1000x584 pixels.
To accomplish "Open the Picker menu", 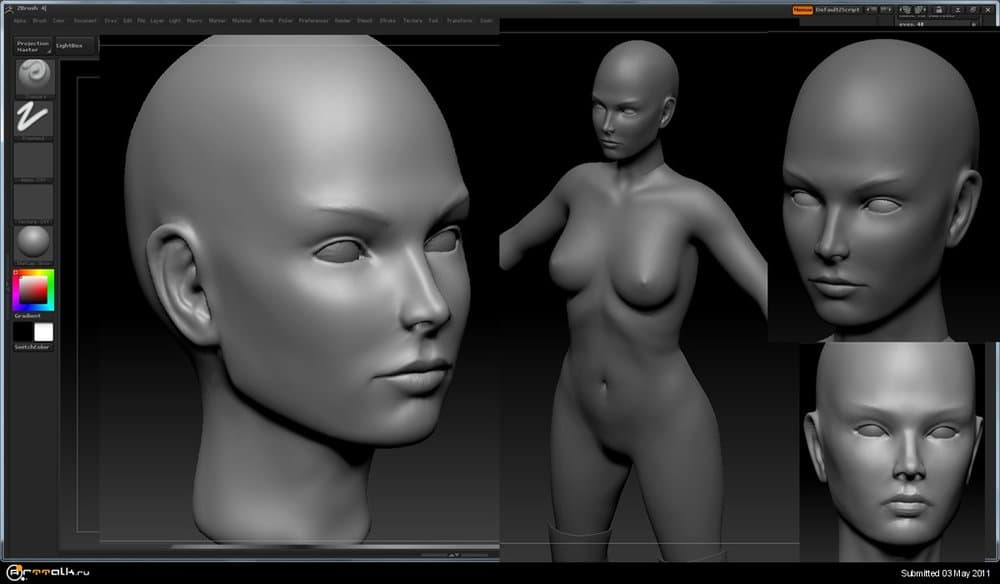I will pyautogui.click(x=286, y=21).
